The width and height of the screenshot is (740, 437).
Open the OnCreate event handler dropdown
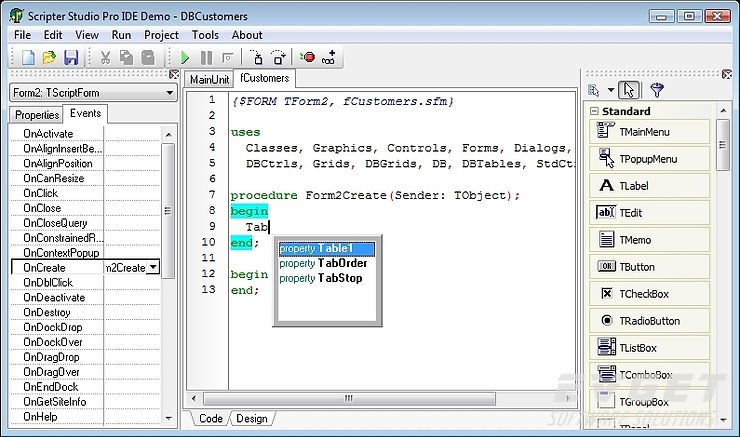[x=153, y=267]
